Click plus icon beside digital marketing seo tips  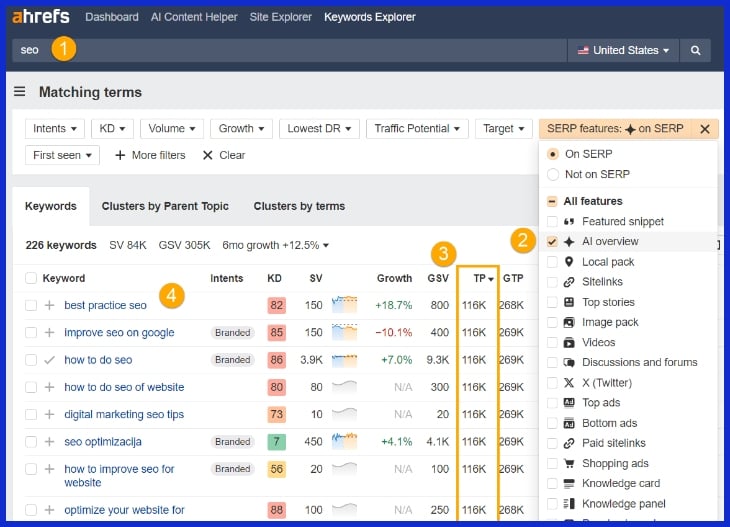tap(49, 414)
